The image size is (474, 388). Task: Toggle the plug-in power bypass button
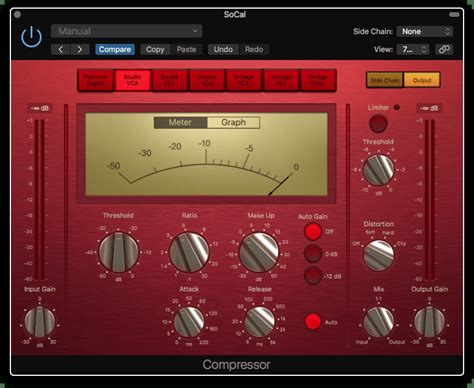pos(31,37)
